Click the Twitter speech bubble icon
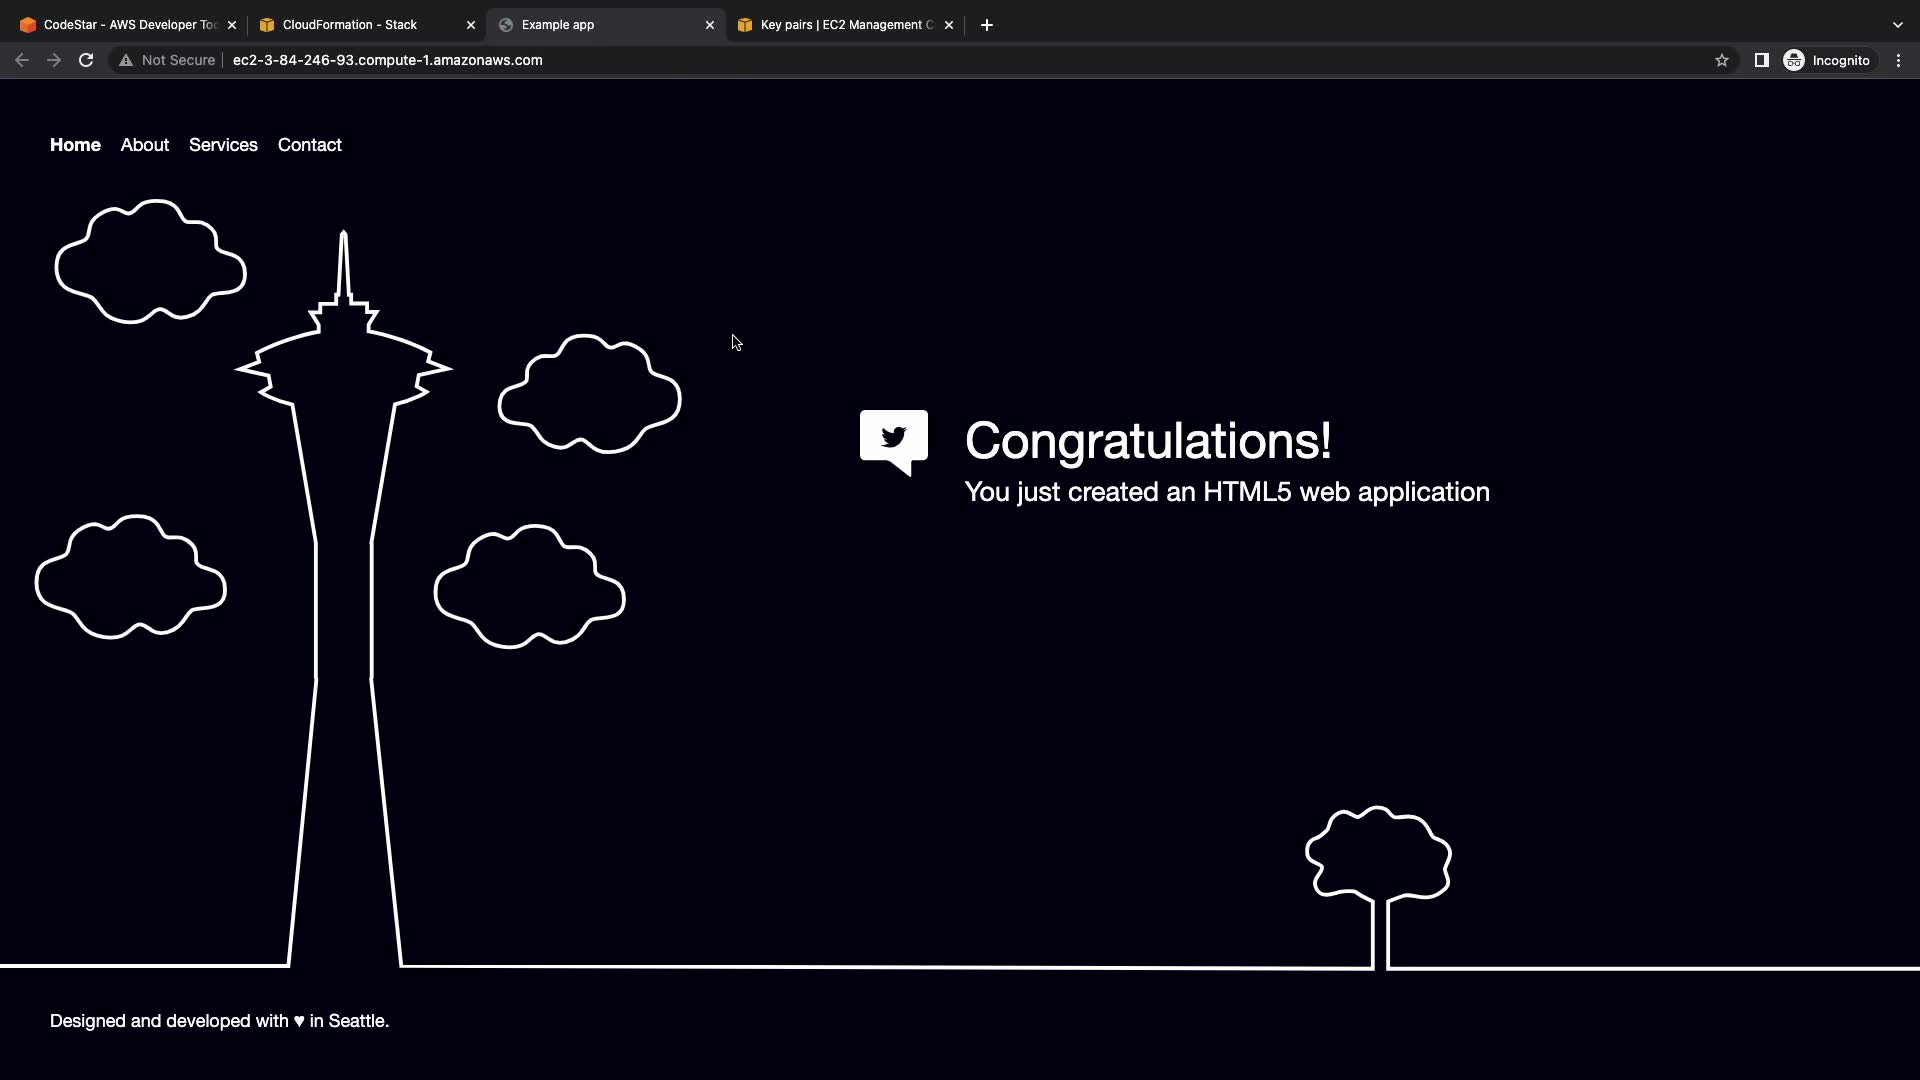Viewport: 1920px width, 1080px height. (x=893, y=441)
